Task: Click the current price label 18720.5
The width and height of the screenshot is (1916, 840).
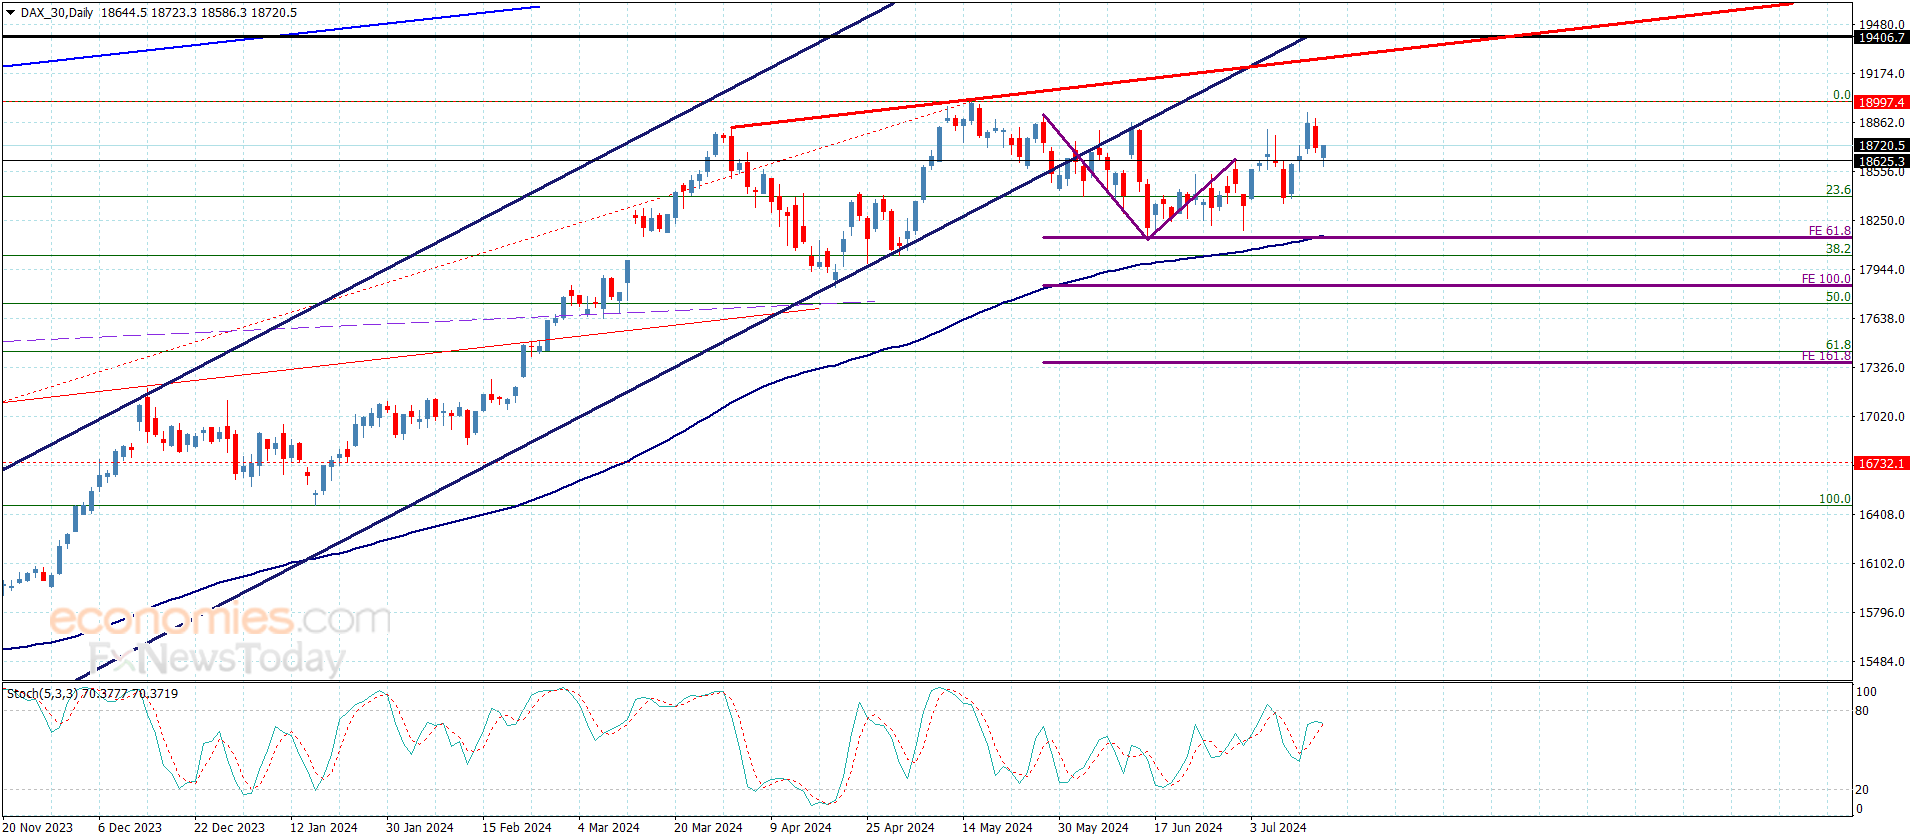Action: coord(1881,145)
